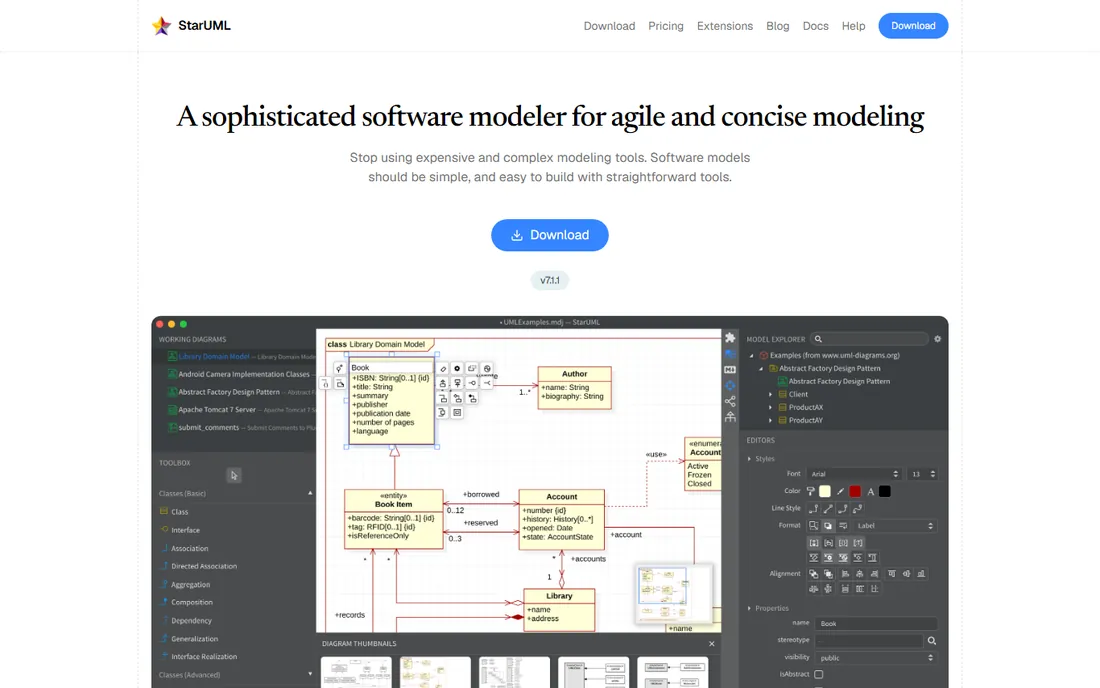Open the font size 13 dropdown
Screen dimensions: 1100x688
922,474
